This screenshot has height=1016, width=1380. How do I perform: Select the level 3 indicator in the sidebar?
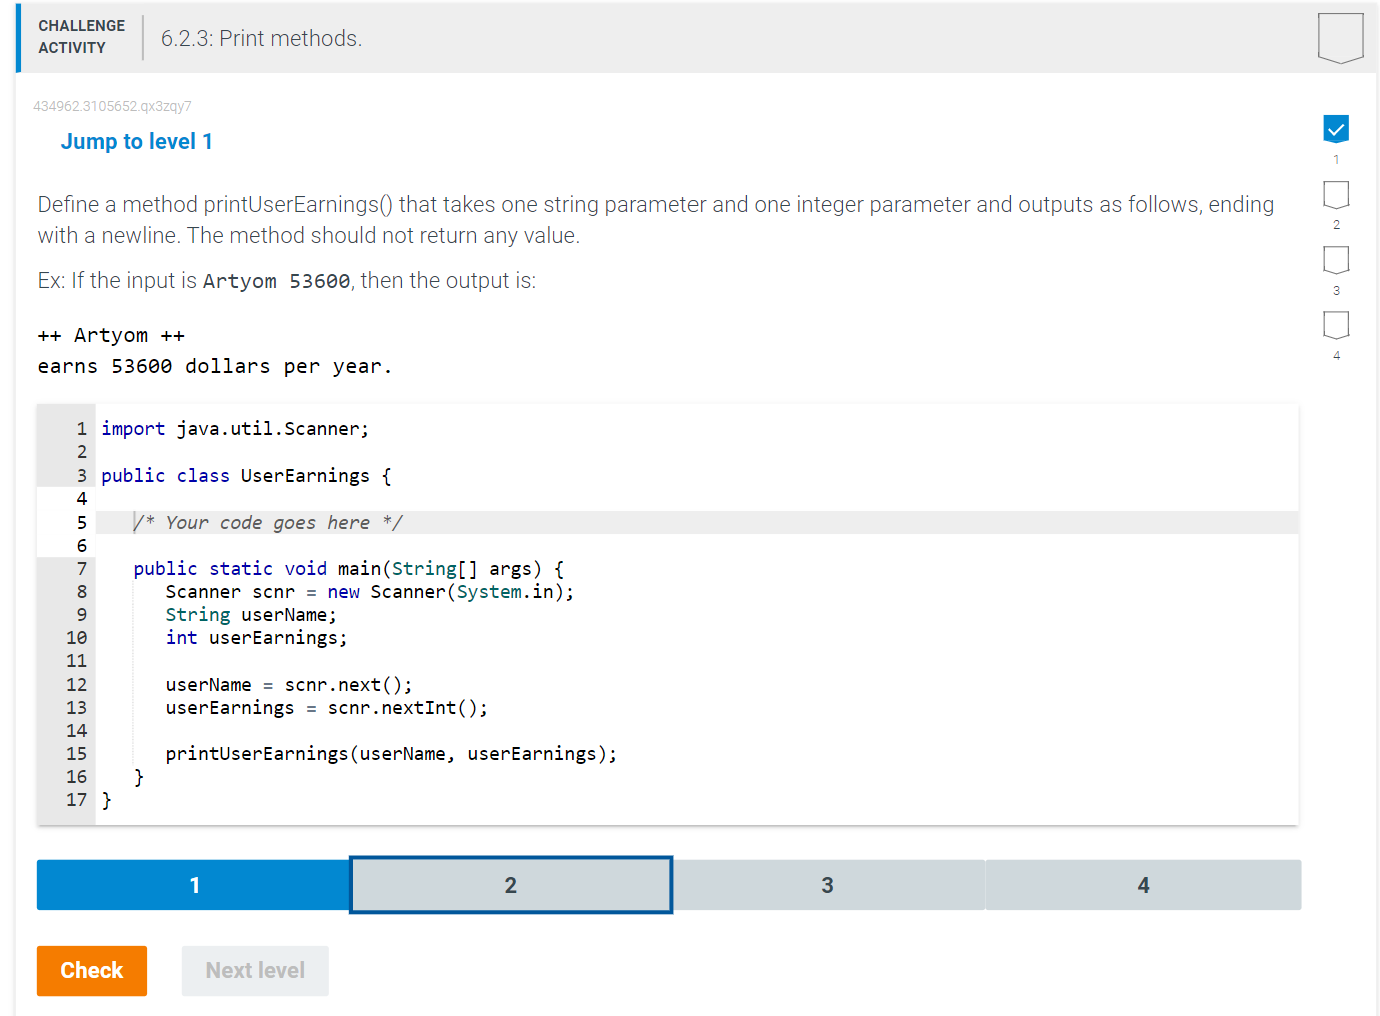point(1336,260)
